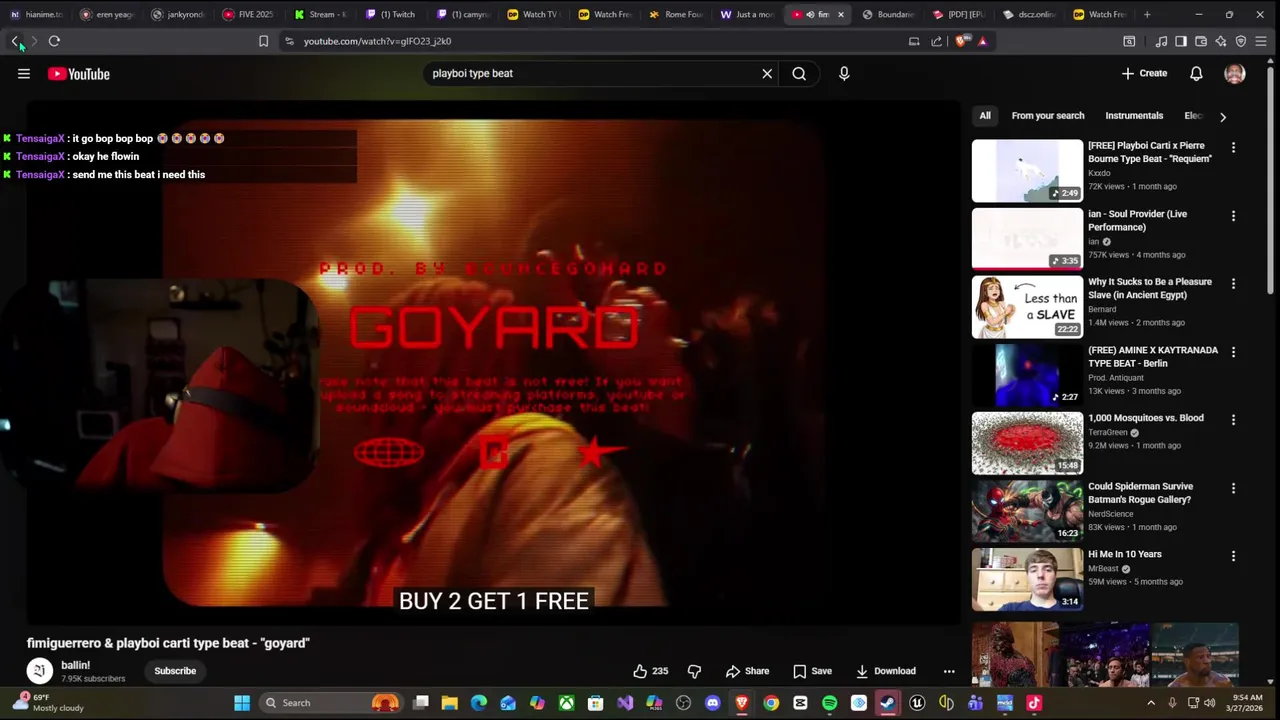1280x720 pixels.
Task: Open the MrBeast channel link
Action: [x=1103, y=568]
